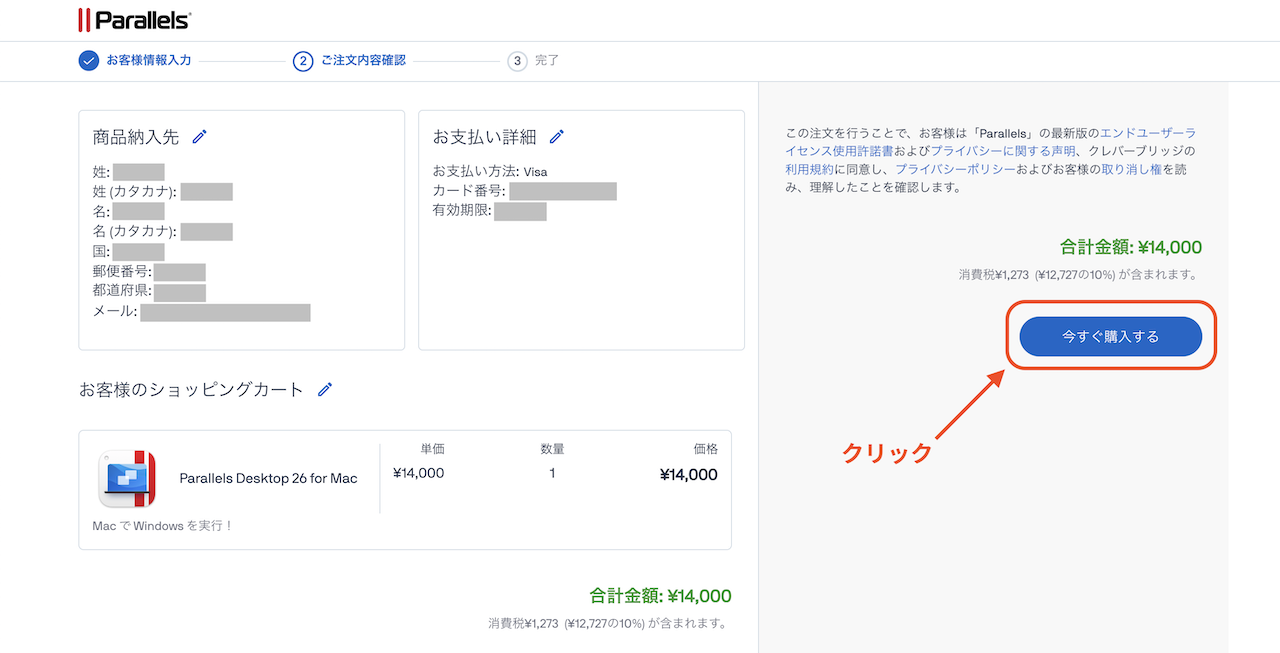This screenshot has height=653, width=1280.
Task: Click the step 3 number circle
Action: 517,61
